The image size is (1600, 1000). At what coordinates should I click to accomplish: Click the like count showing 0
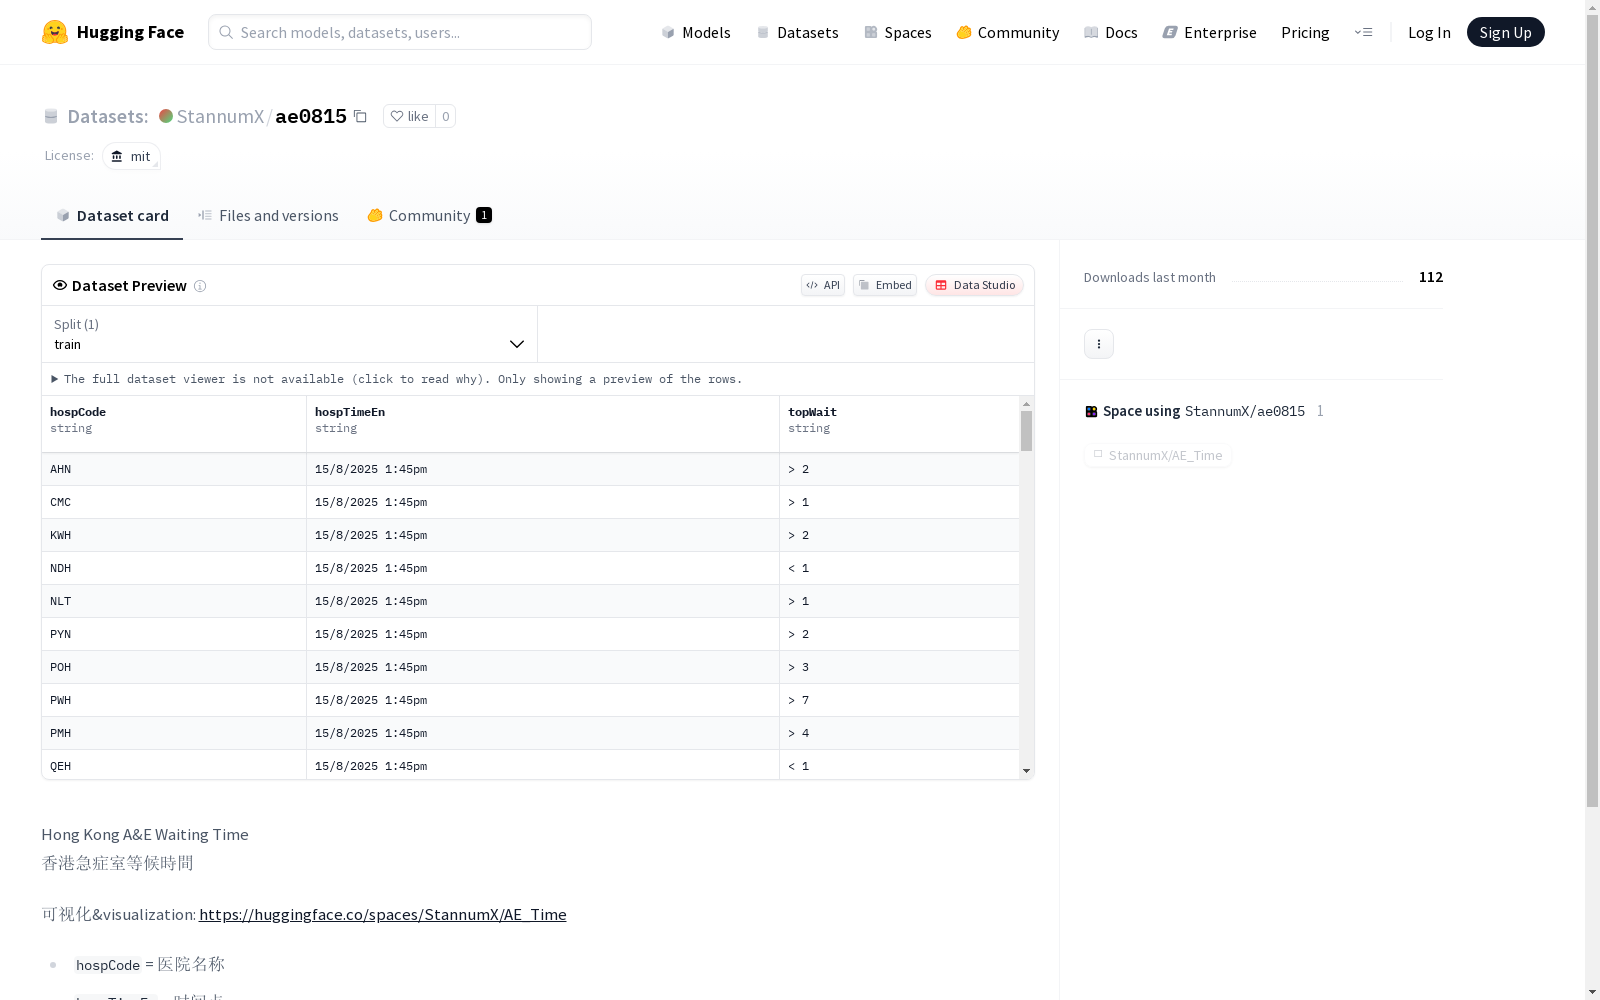(x=446, y=116)
